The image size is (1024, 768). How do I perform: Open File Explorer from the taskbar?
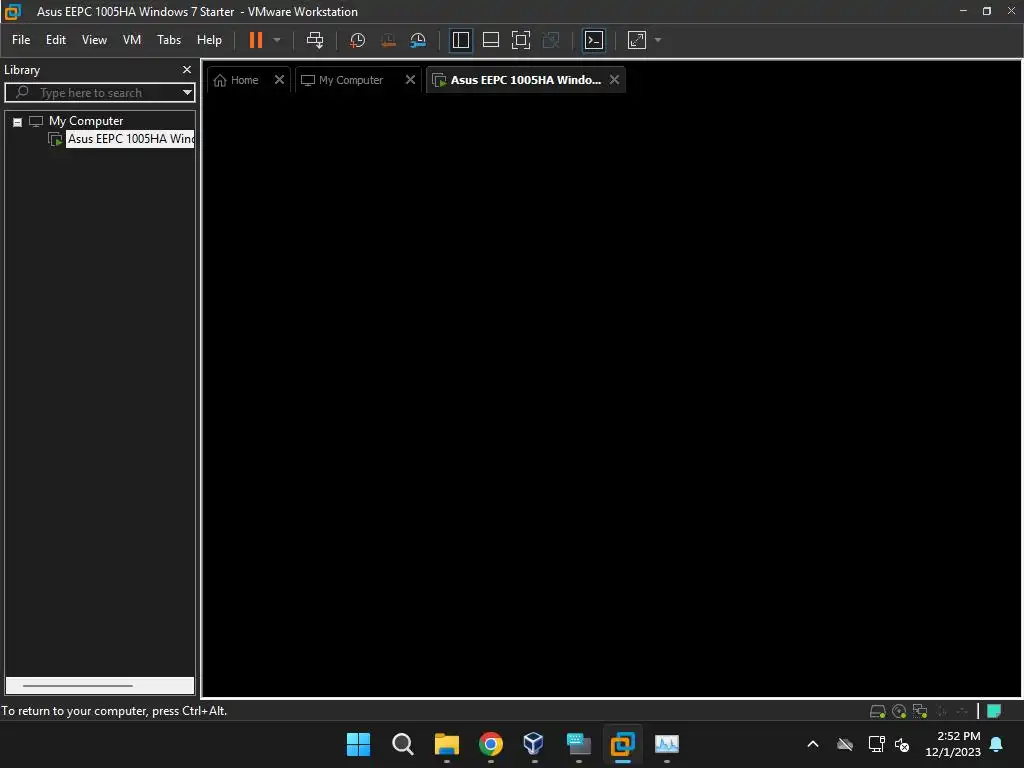tap(447, 744)
